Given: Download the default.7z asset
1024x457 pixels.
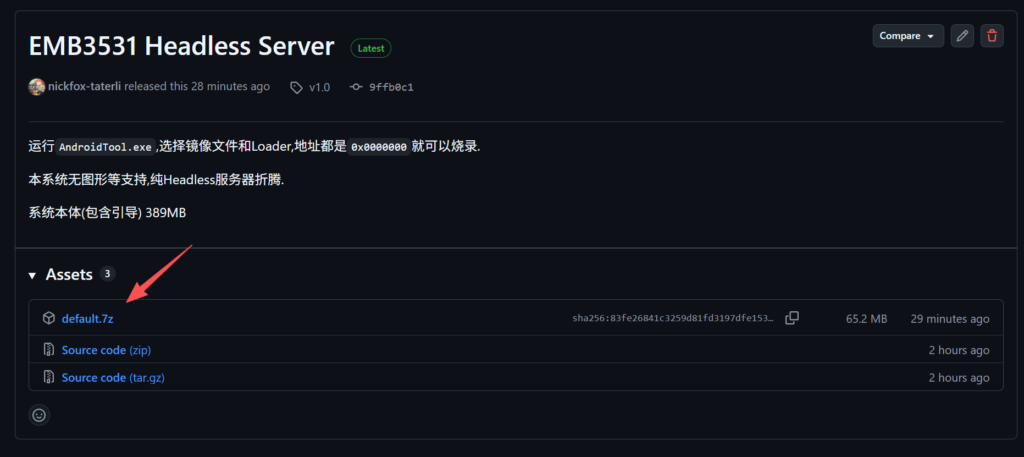Looking at the screenshot, I should [87, 318].
